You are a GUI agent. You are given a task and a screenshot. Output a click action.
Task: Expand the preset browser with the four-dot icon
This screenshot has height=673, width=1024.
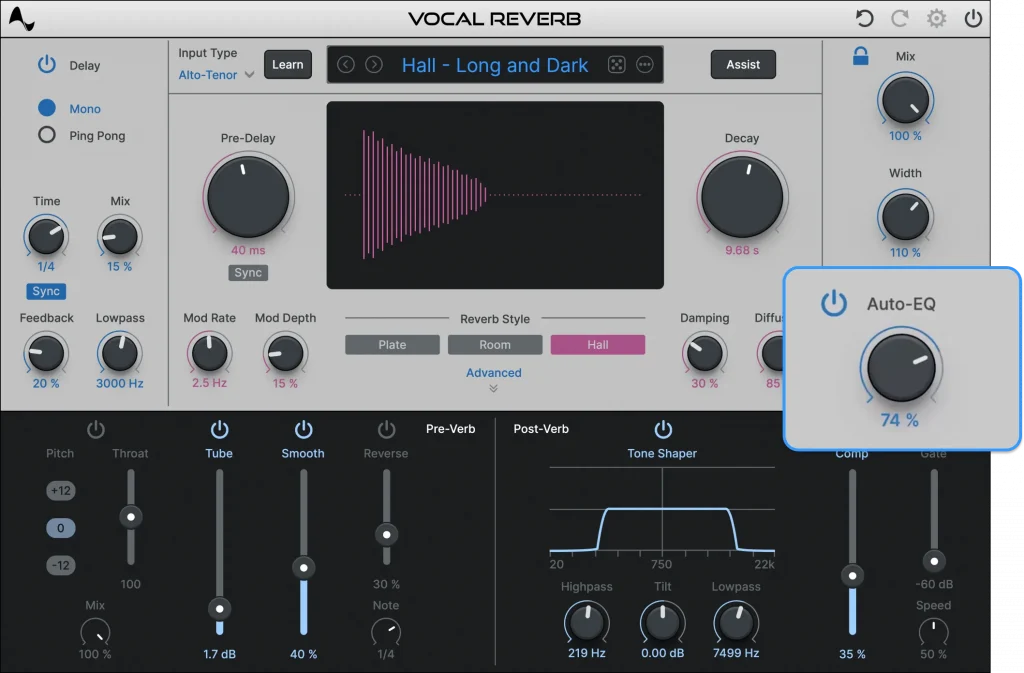(x=617, y=64)
